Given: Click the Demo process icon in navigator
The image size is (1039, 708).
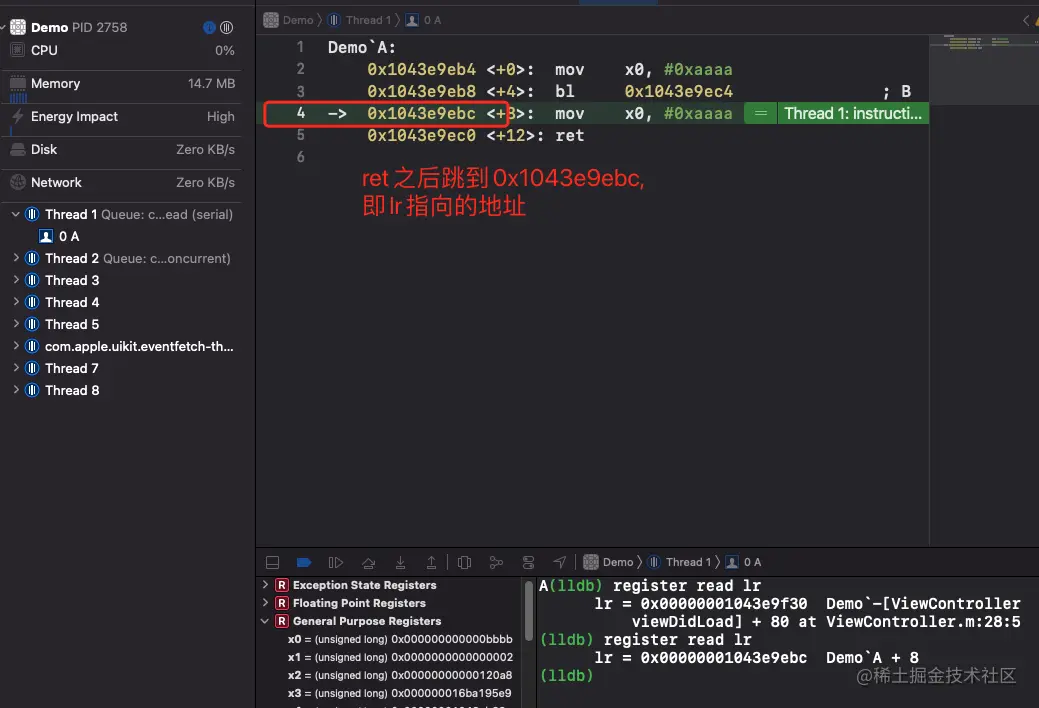Looking at the screenshot, I should tap(18, 27).
